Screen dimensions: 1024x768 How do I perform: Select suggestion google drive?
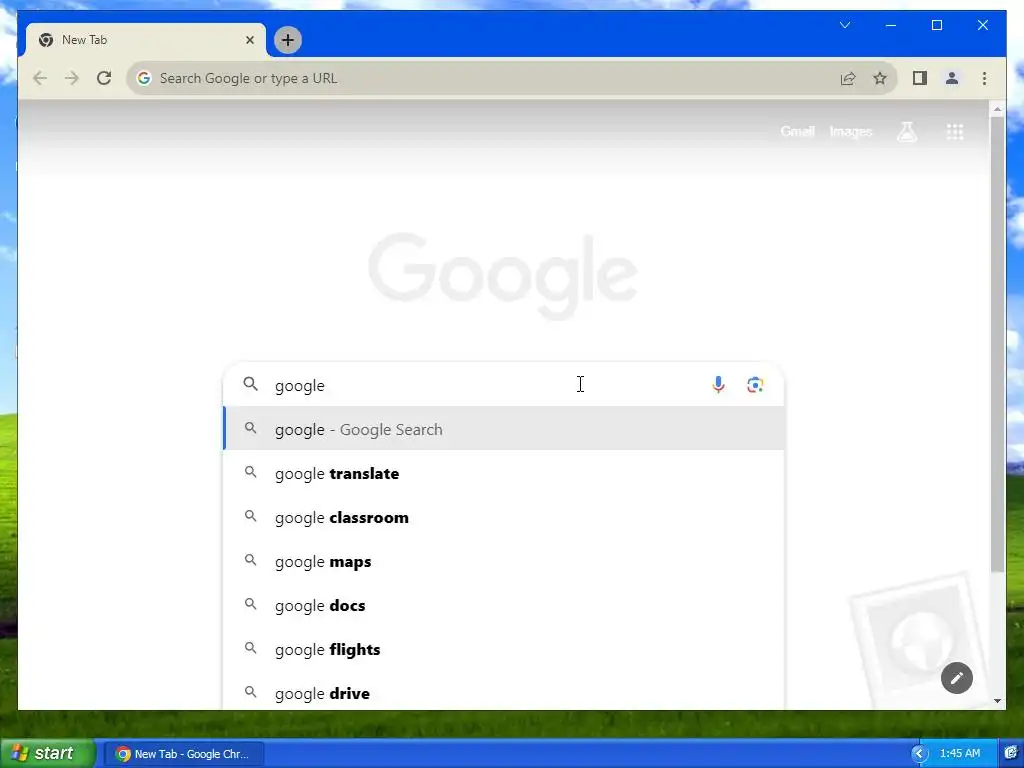point(504,692)
